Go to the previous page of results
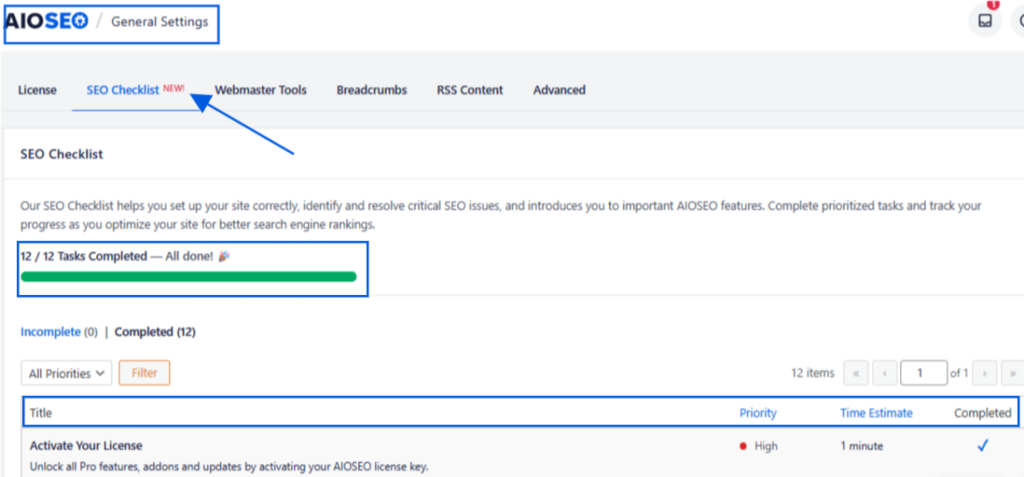Image resolution: width=1024 pixels, height=477 pixels. click(x=884, y=373)
